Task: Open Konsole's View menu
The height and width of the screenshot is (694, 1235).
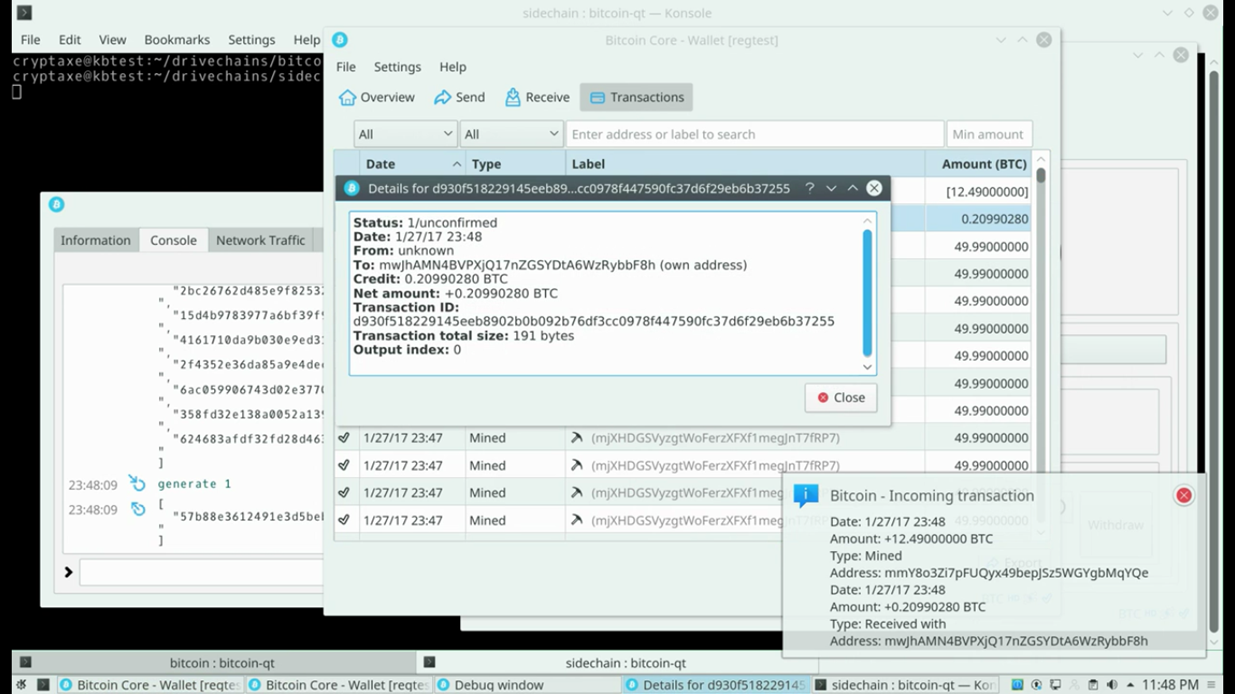Action: [x=112, y=40]
